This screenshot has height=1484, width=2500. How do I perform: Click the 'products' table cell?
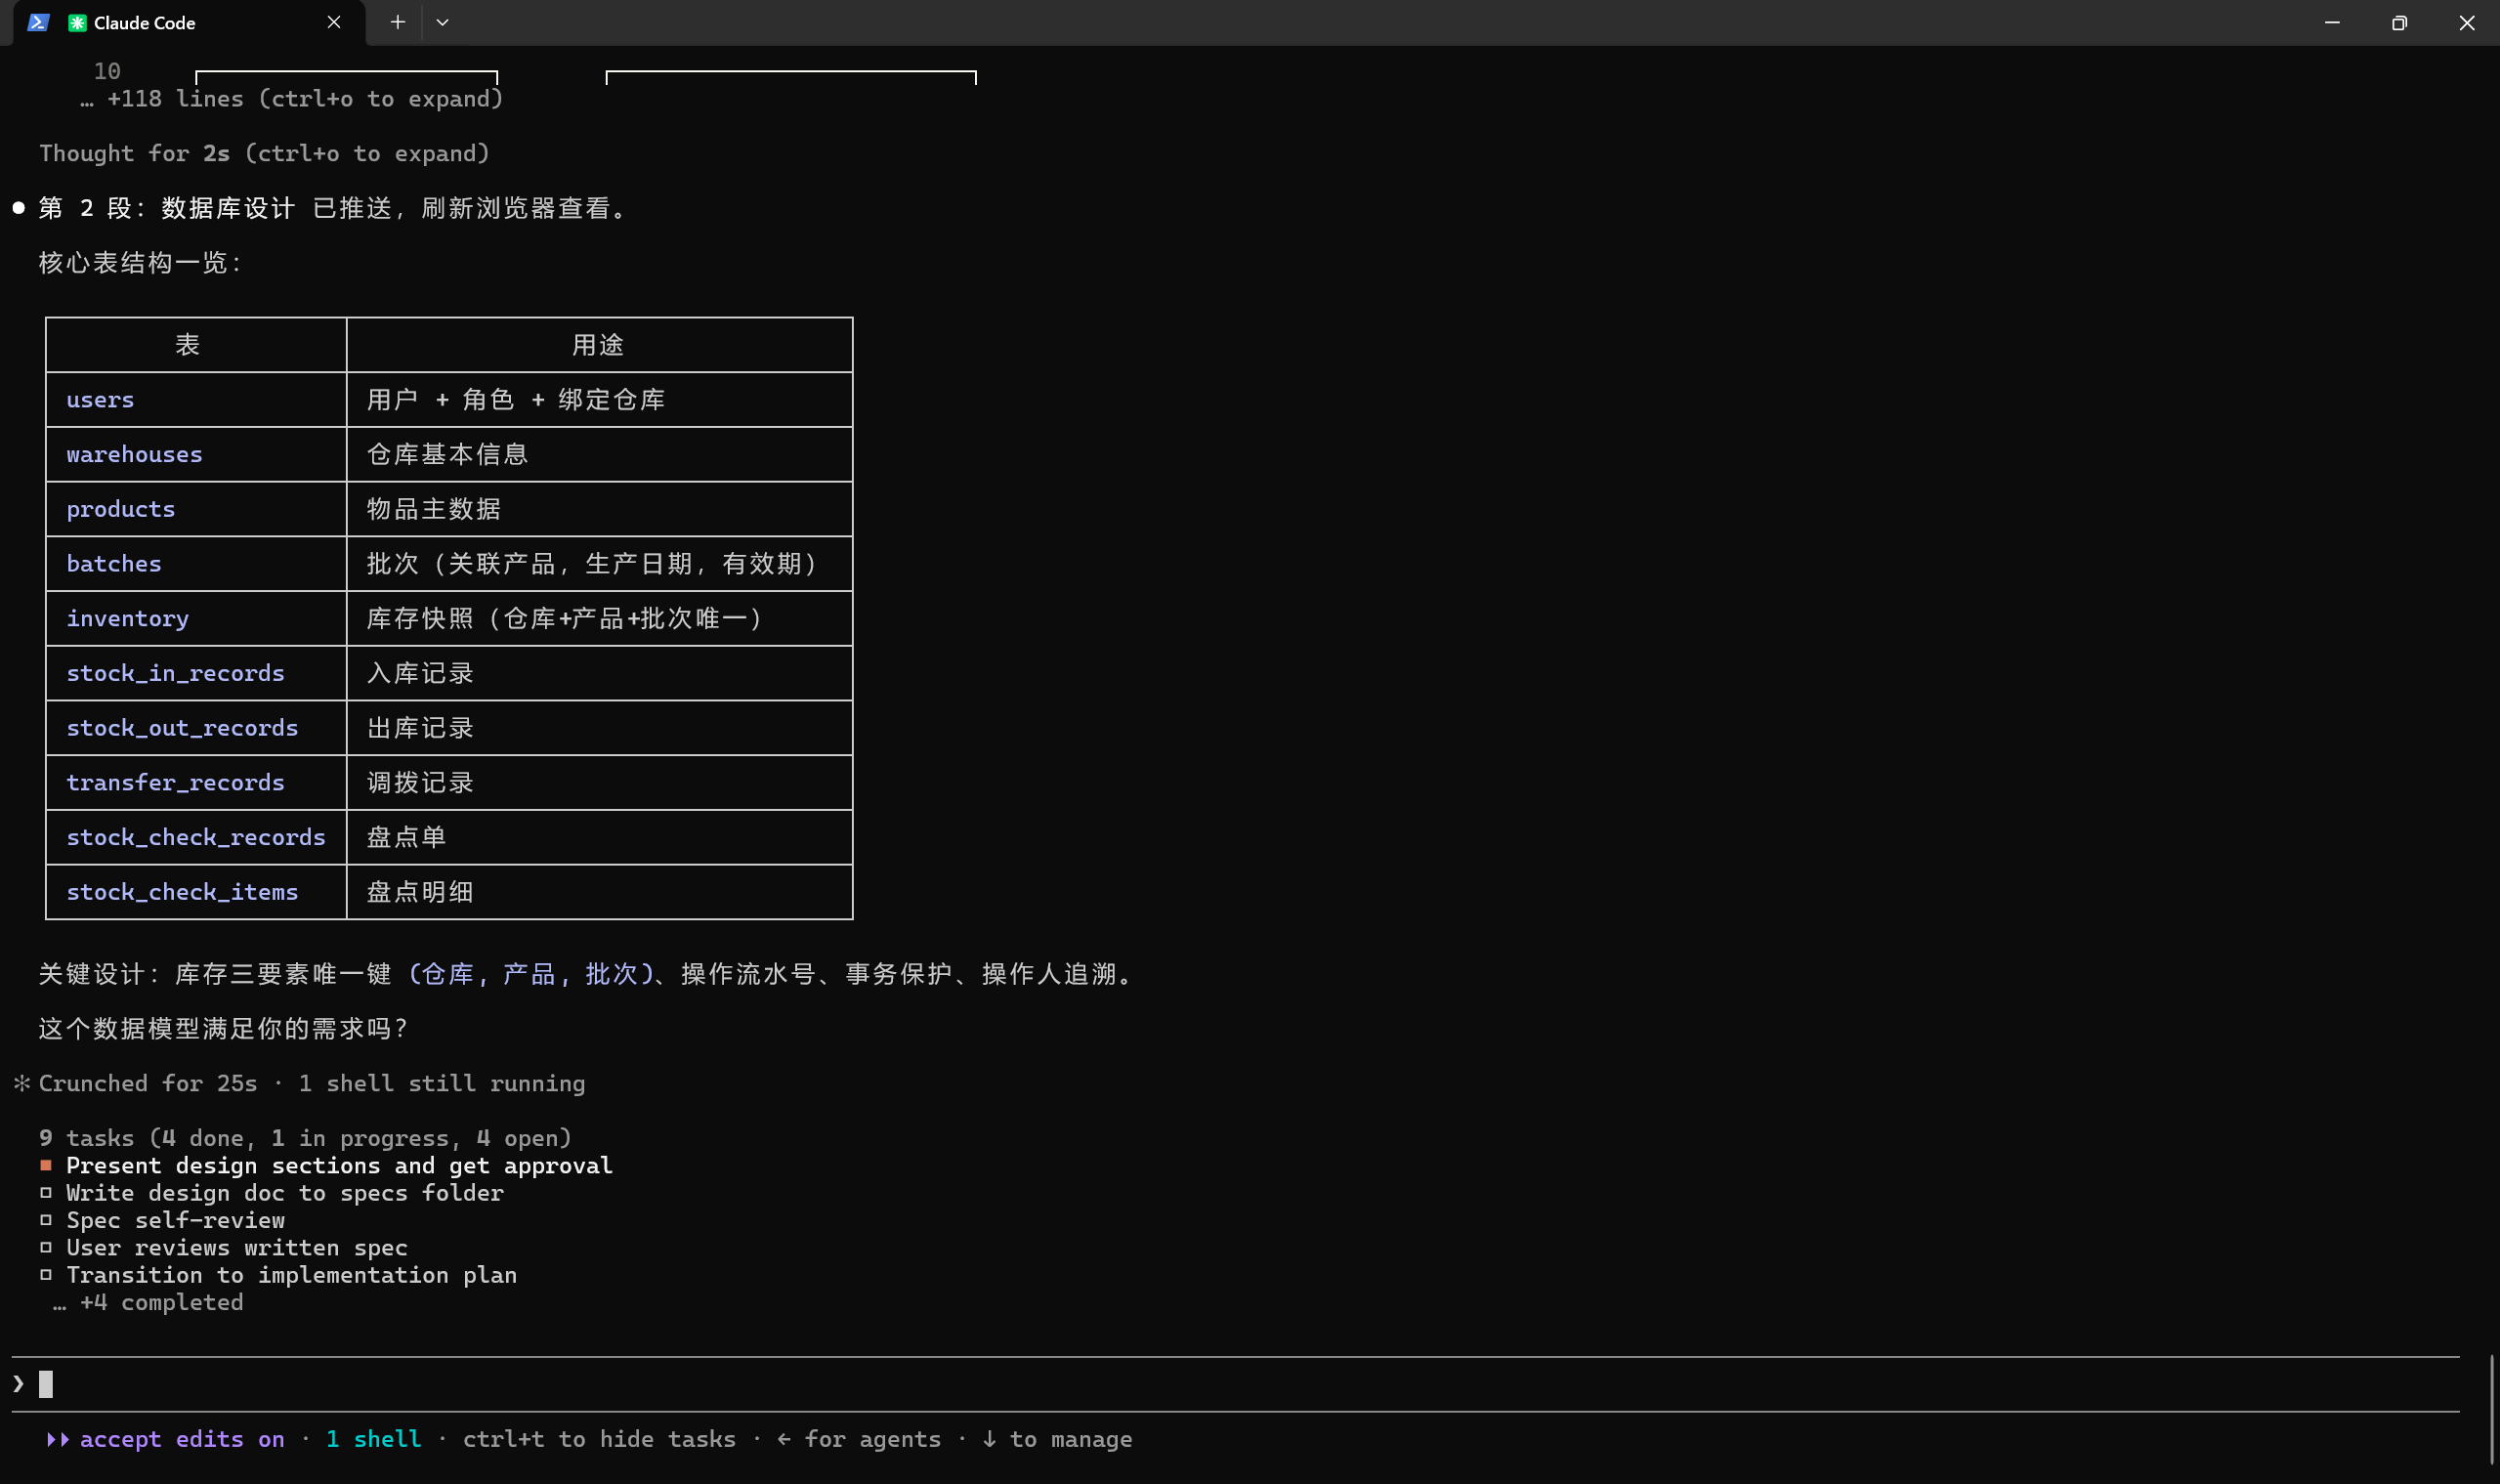pyautogui.click(x=196, y=509)
